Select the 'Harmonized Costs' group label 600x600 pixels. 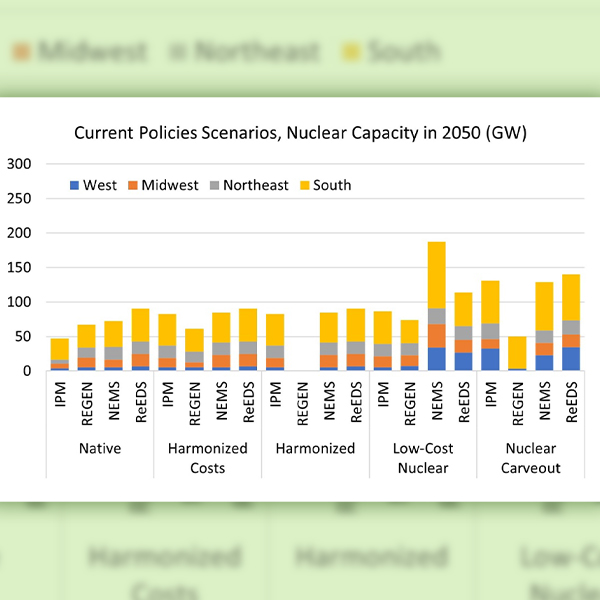(207, 457)
